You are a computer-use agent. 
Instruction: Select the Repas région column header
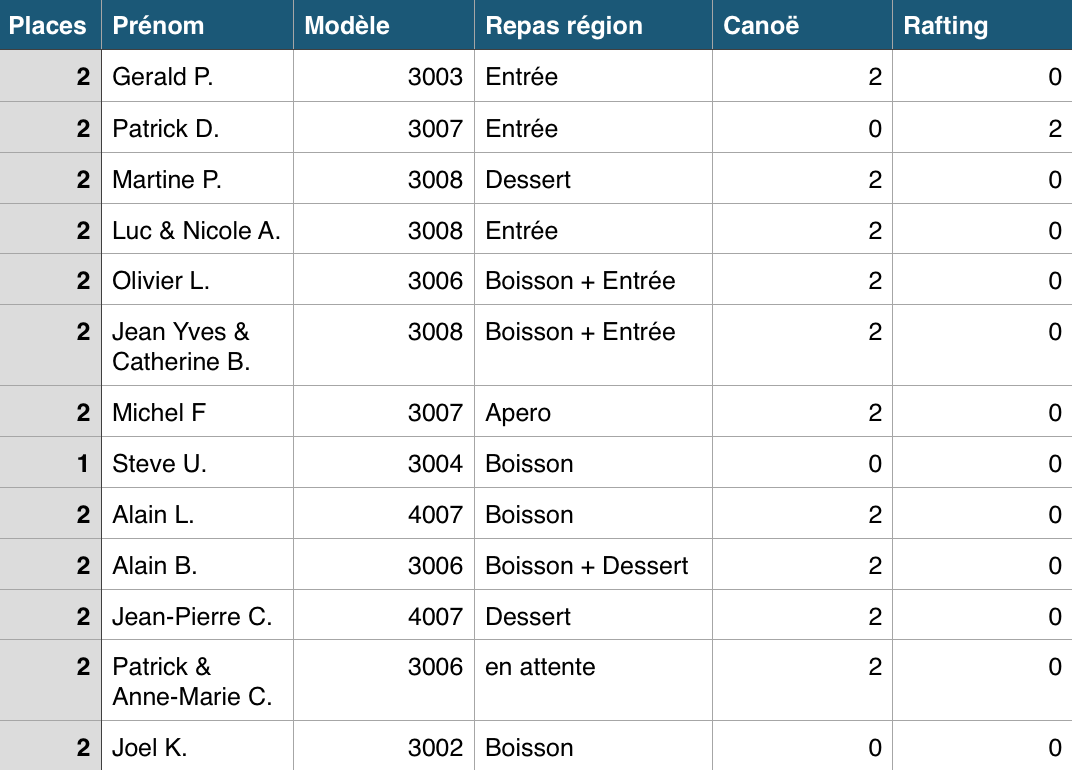point(593,25)
